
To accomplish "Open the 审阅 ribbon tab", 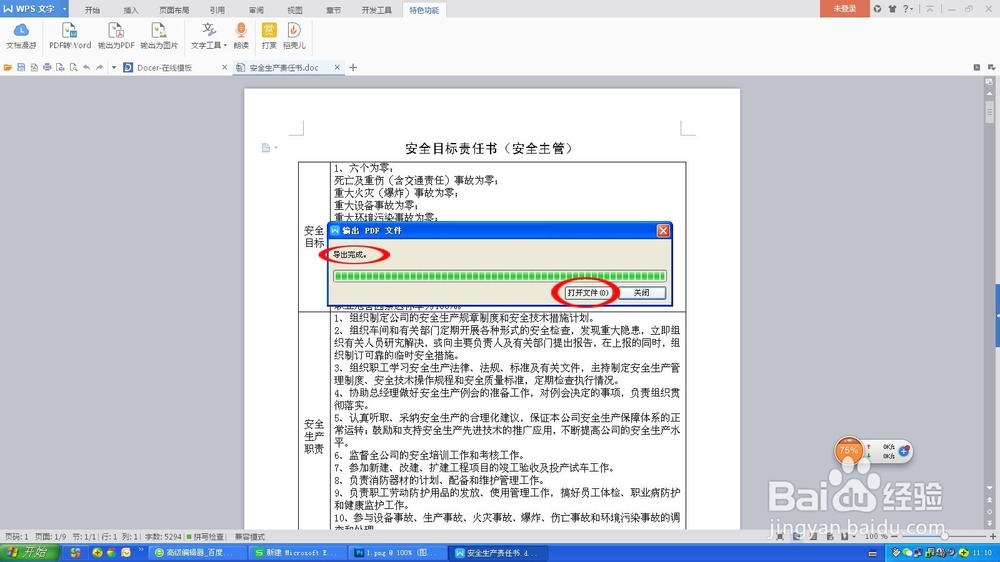I will pos(256,10).
